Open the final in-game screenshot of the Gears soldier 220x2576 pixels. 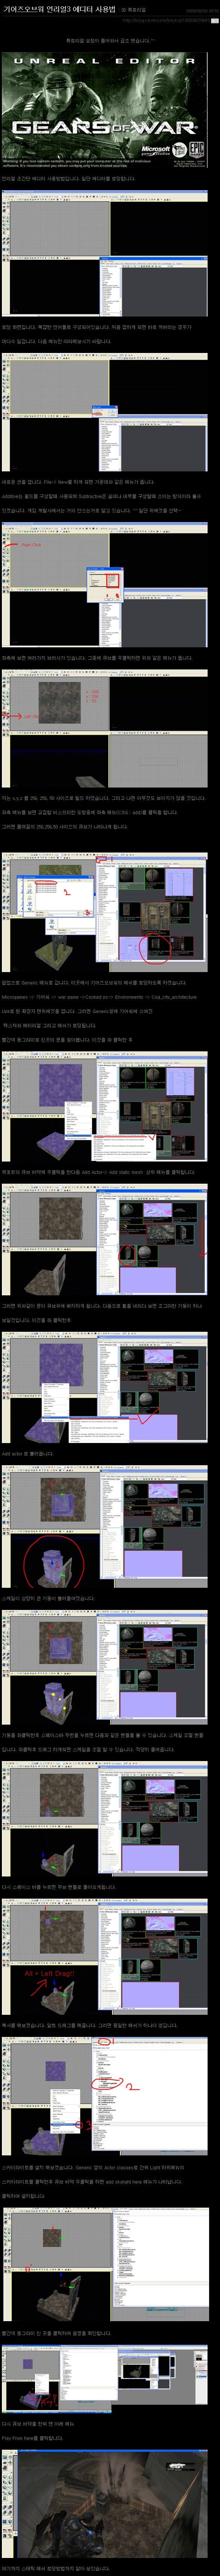point(105,2504)
